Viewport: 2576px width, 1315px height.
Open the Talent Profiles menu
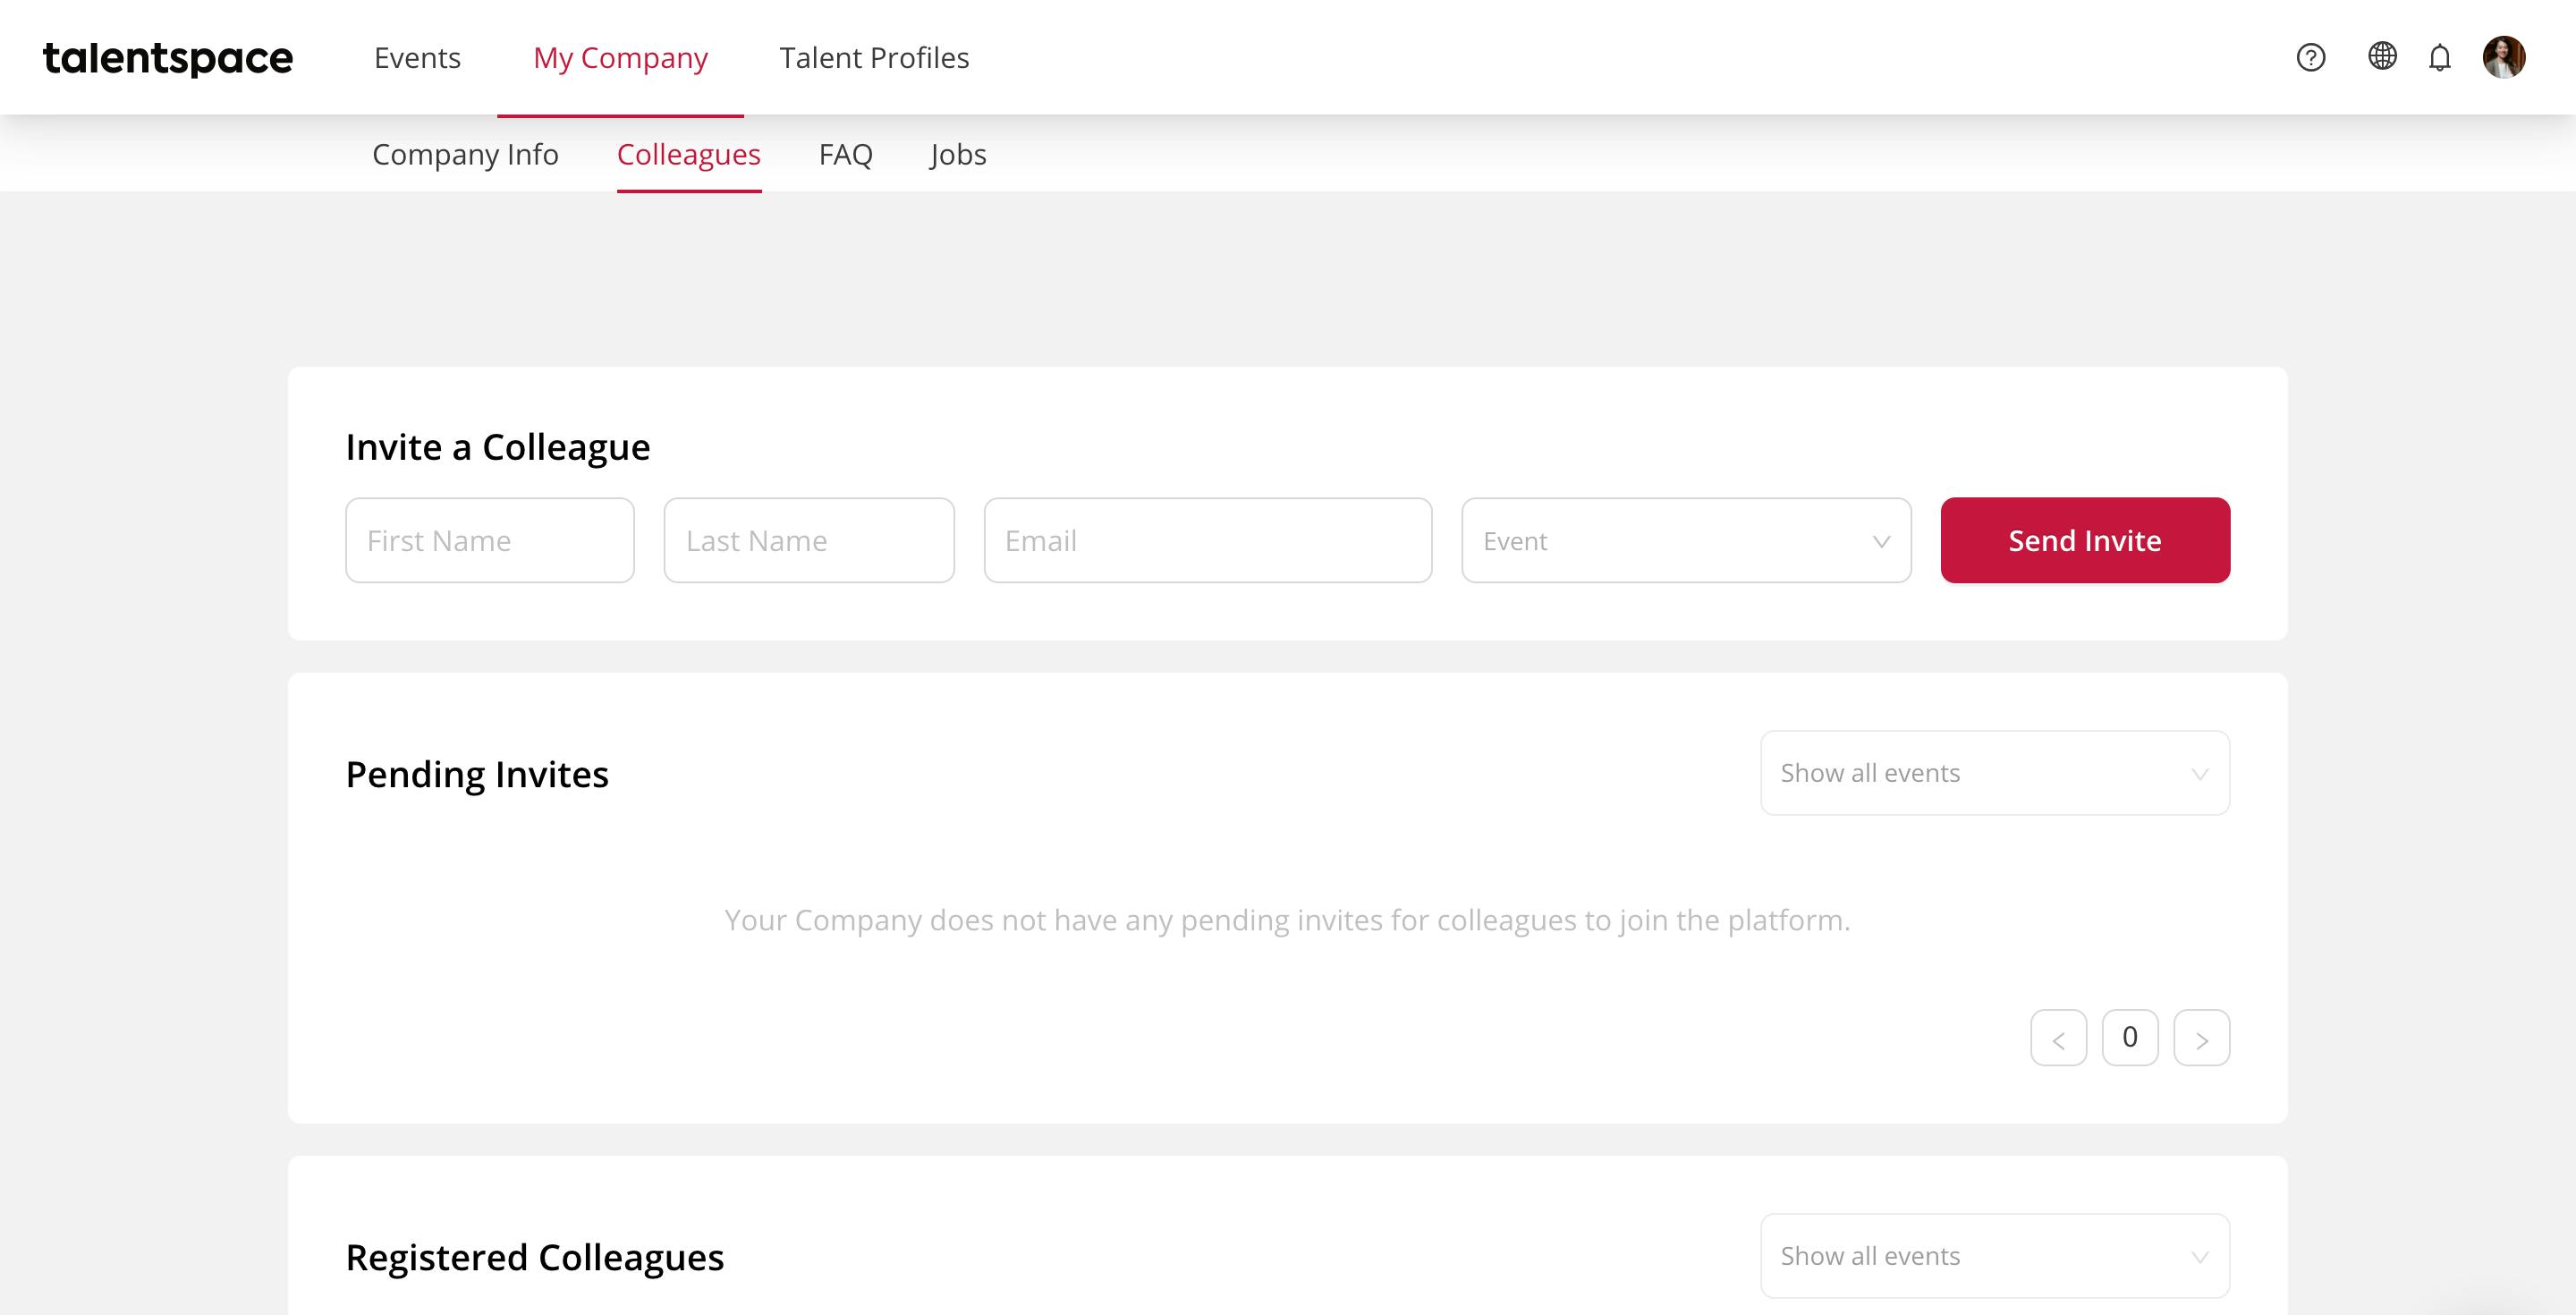tap(874, 58)
